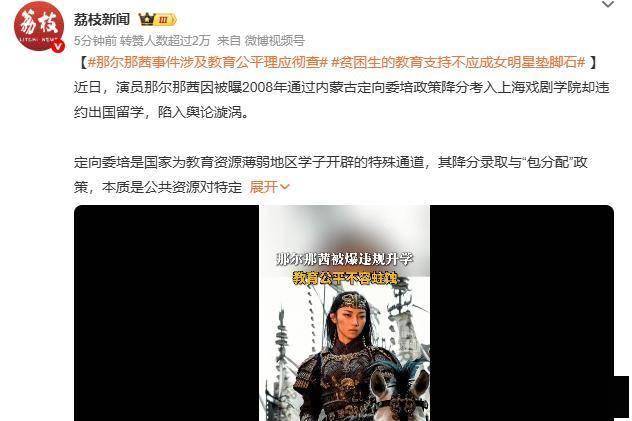This screenshot has height=421, width=632.
Task: Click the level III membership label
Action: 166,19
